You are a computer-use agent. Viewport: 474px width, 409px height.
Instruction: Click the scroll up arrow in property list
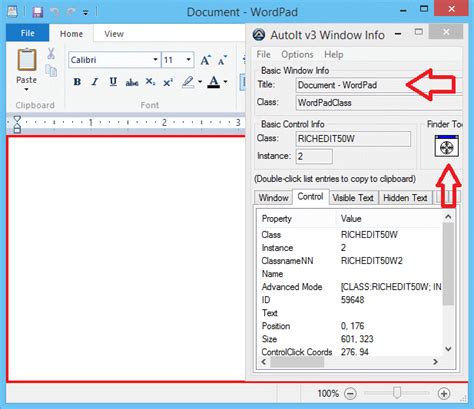(448, 217)
